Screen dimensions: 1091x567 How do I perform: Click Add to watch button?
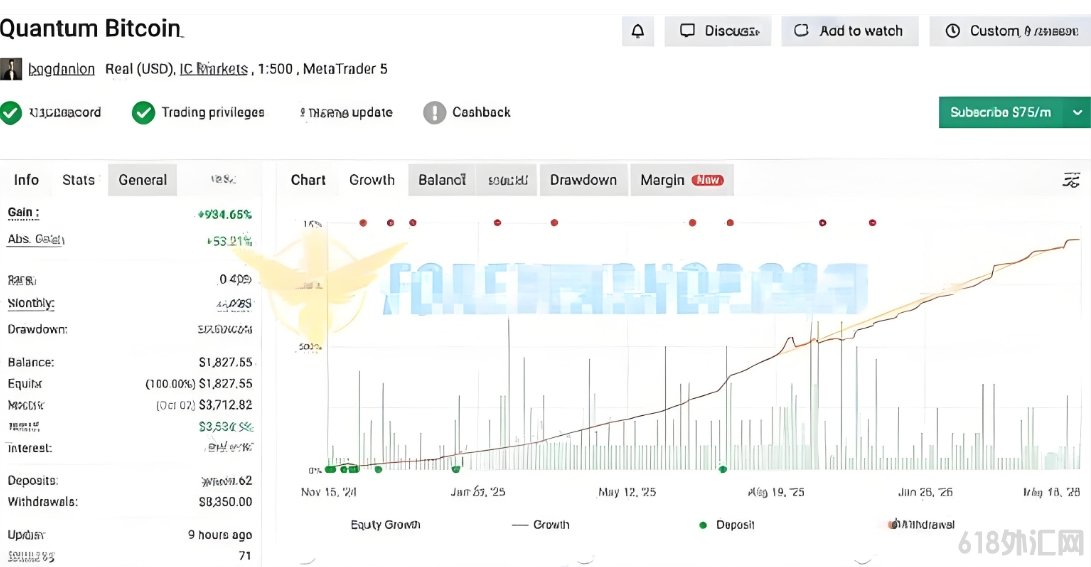pos(850,31)
